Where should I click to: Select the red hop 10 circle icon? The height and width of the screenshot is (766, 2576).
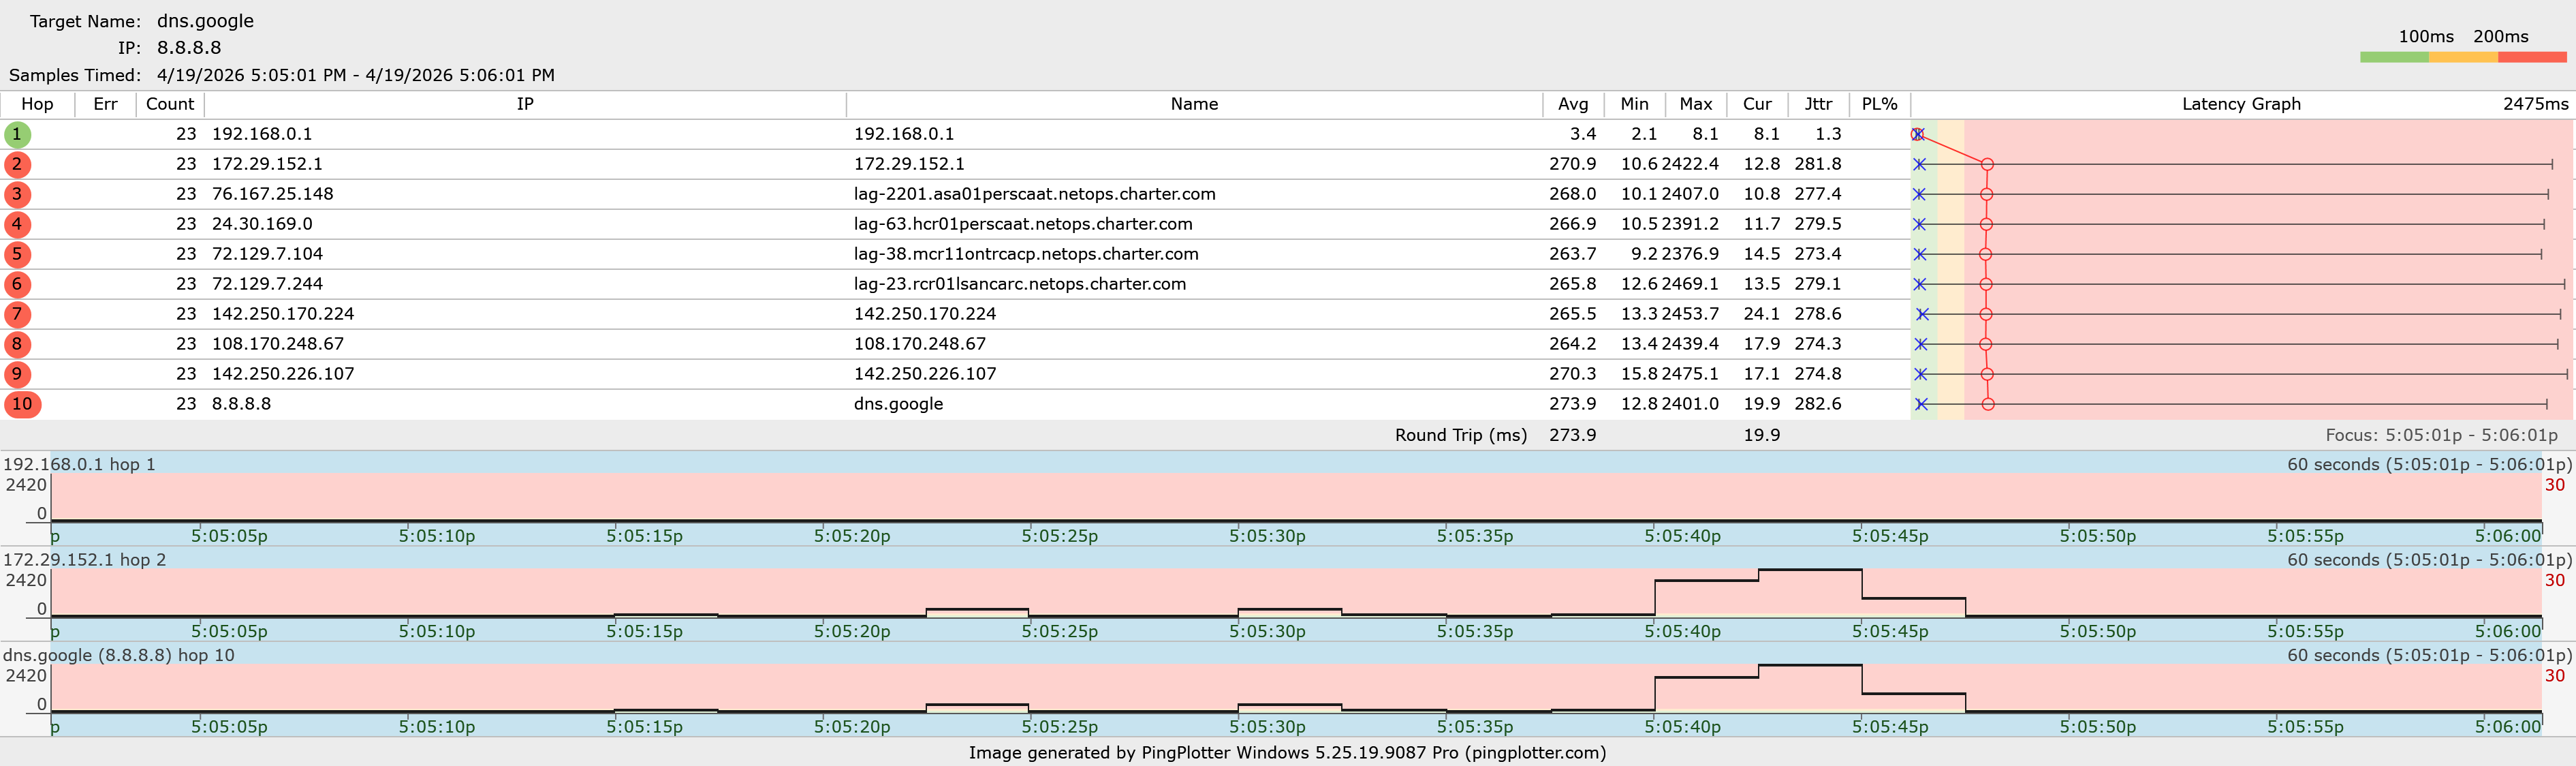[x=22, y=404]
